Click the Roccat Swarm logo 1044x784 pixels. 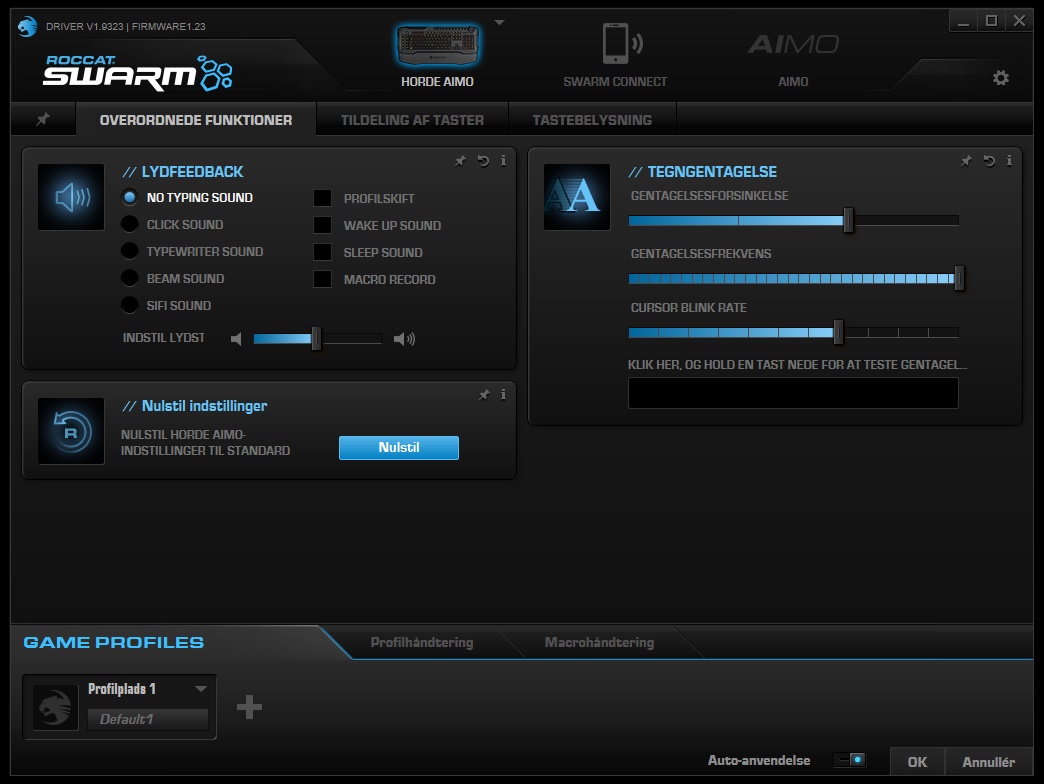point(138,73)
